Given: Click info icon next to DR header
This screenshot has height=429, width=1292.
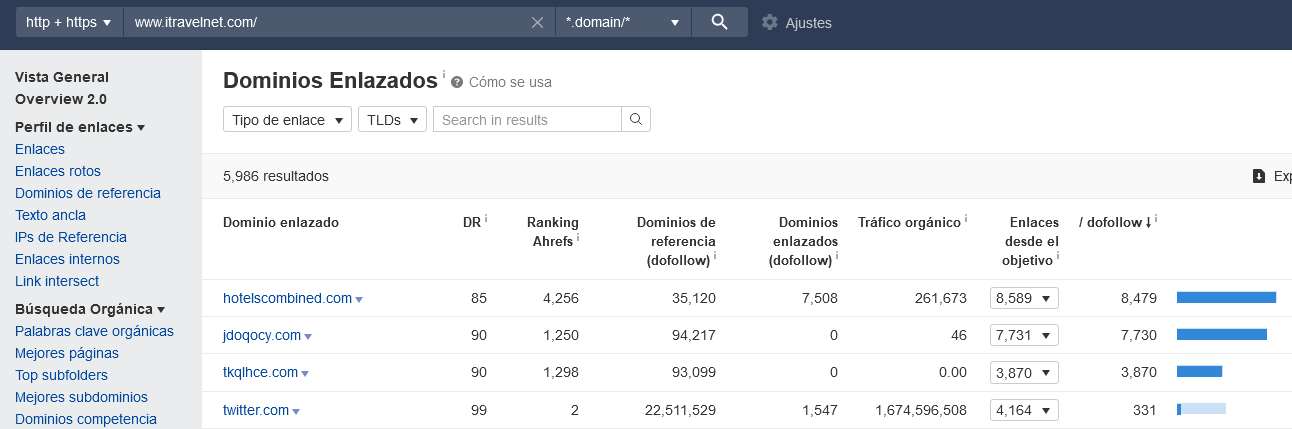Looking at the screenshot, I should coord(486,218).
